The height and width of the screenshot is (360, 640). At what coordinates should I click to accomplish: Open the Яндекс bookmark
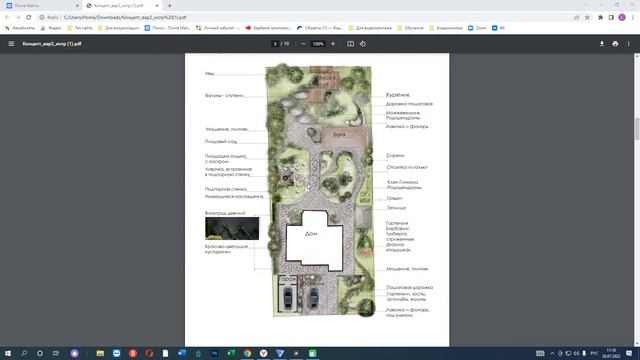[51, 28]
